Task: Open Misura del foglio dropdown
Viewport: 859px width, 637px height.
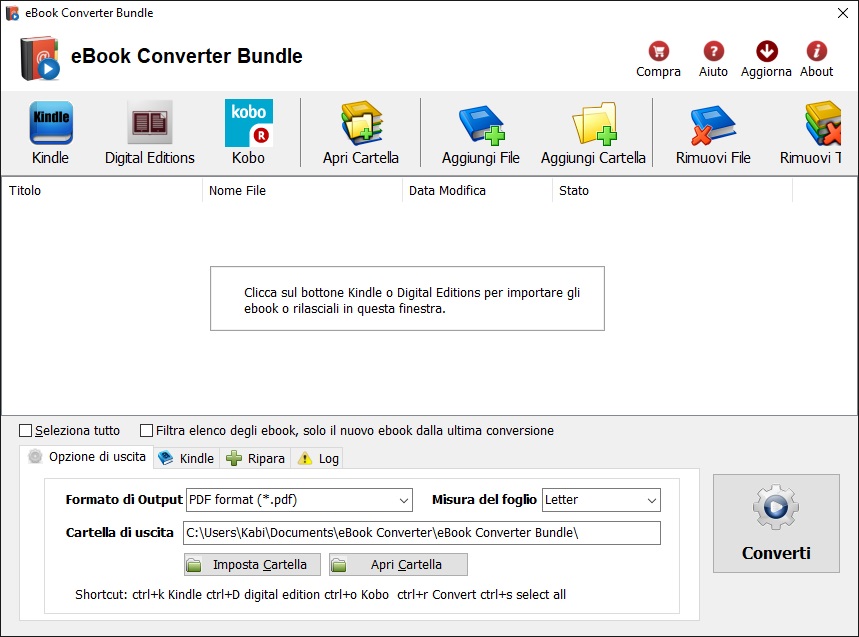Action: click(601, 500)
